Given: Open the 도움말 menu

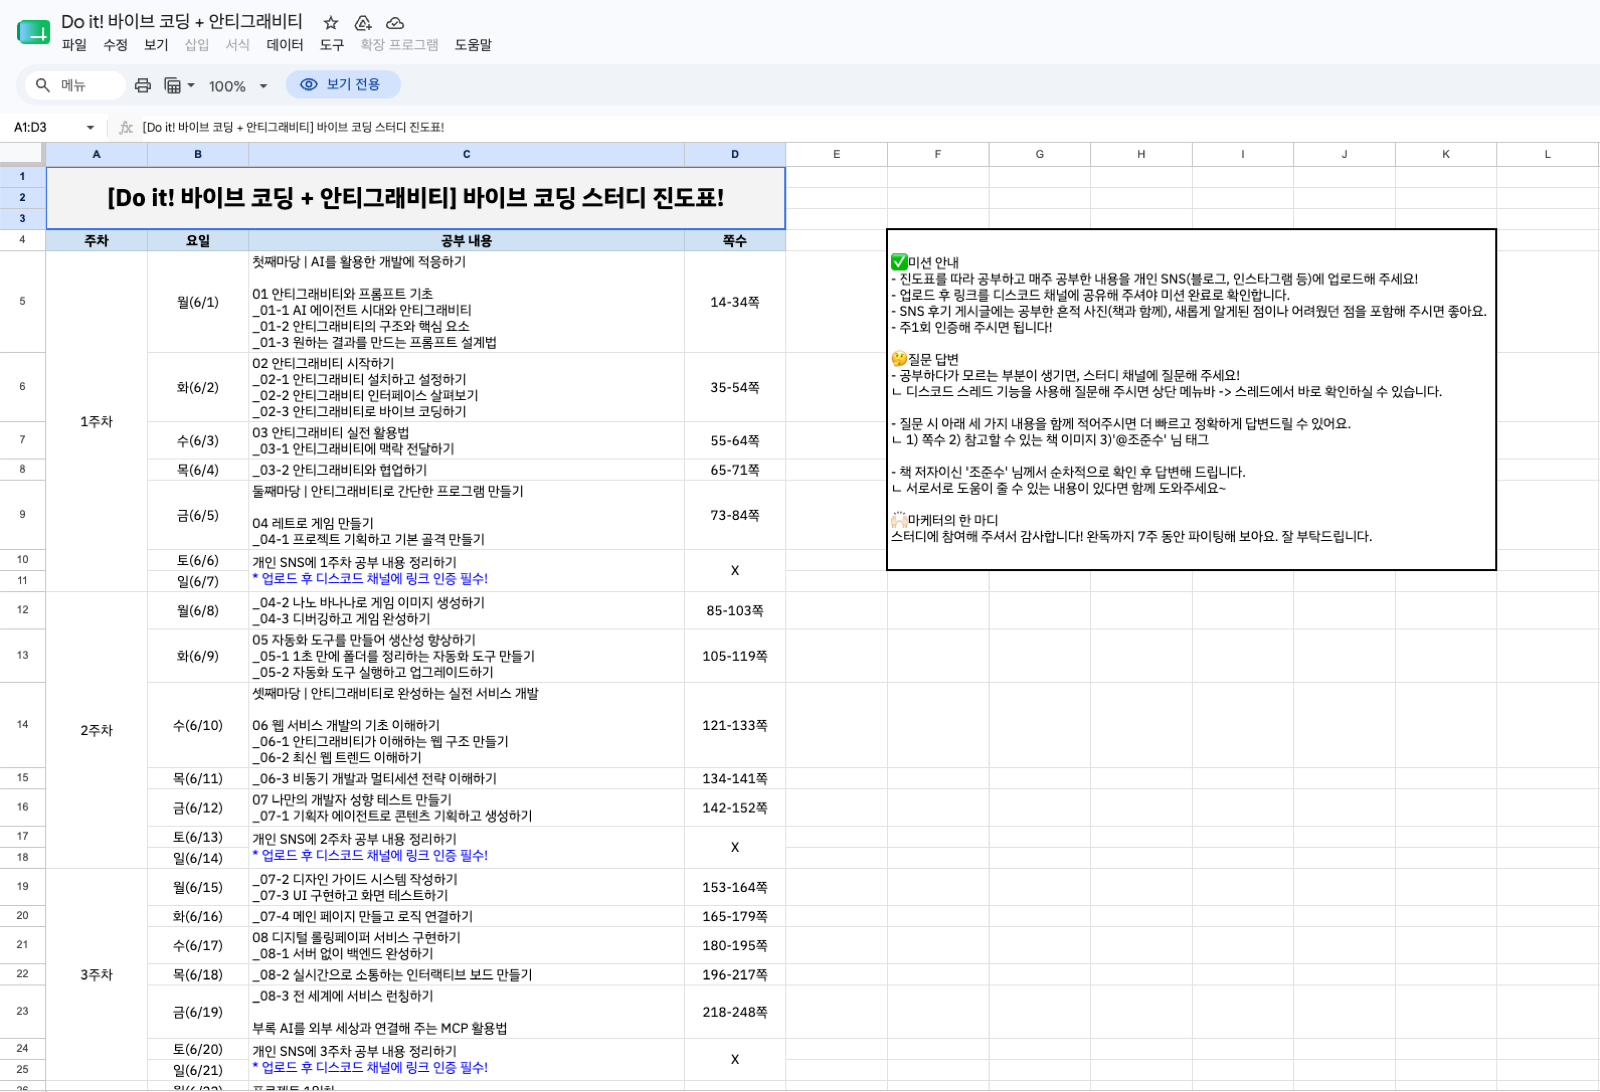Looking at the screenshot, I should [x=473, y=45].
